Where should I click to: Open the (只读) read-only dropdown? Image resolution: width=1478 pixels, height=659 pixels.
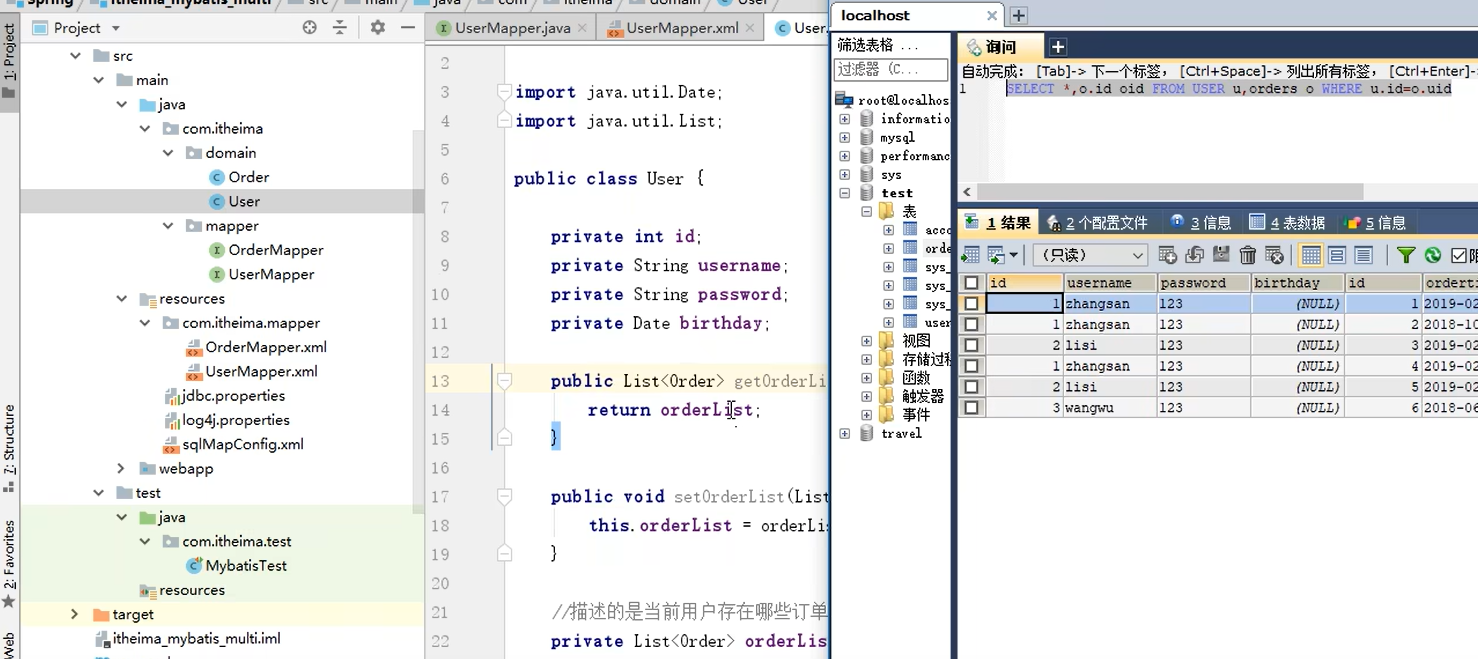(x=1090, y=255)
